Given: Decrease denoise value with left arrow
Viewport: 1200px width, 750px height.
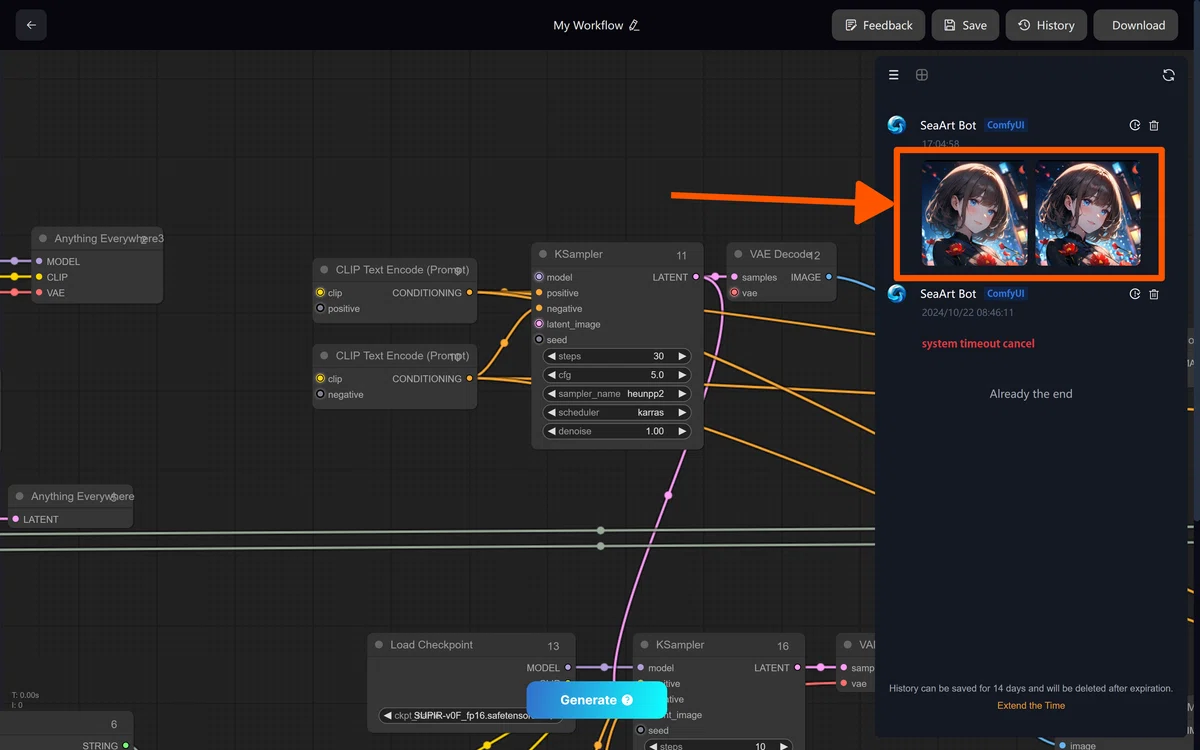Looking at the screenshot, I should [551, 431].
